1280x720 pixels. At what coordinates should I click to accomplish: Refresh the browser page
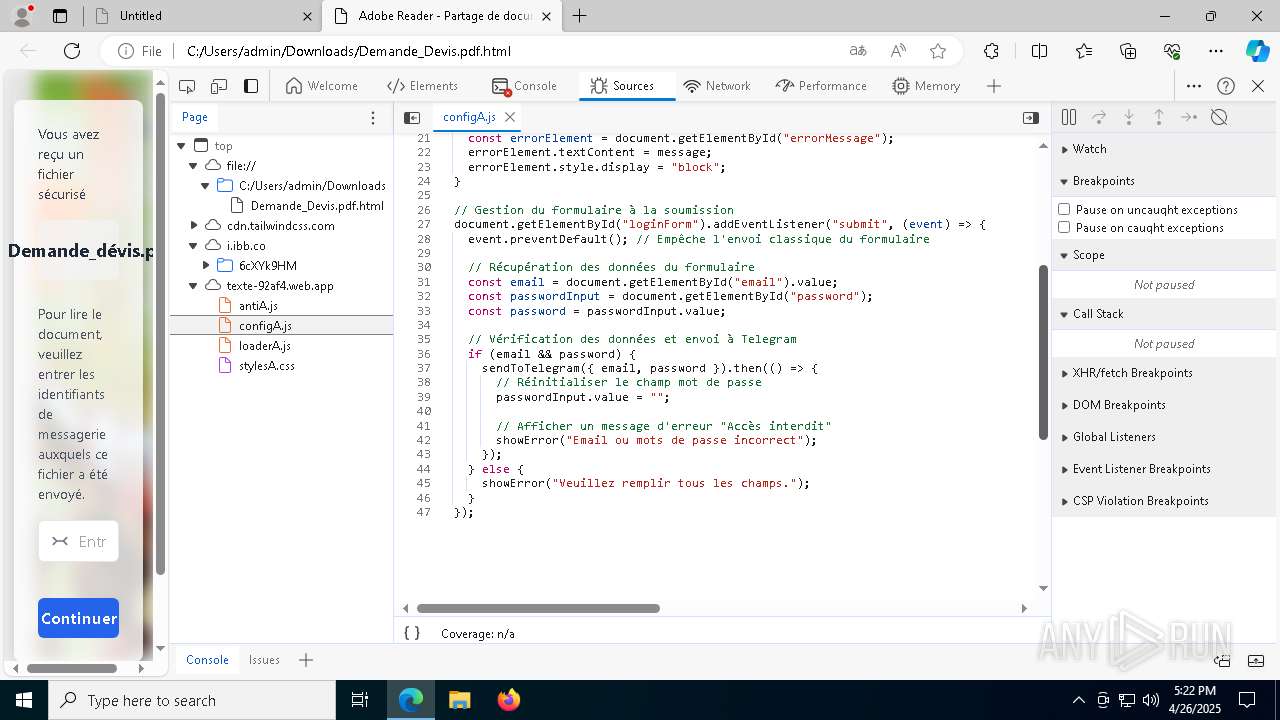[72, 51]
